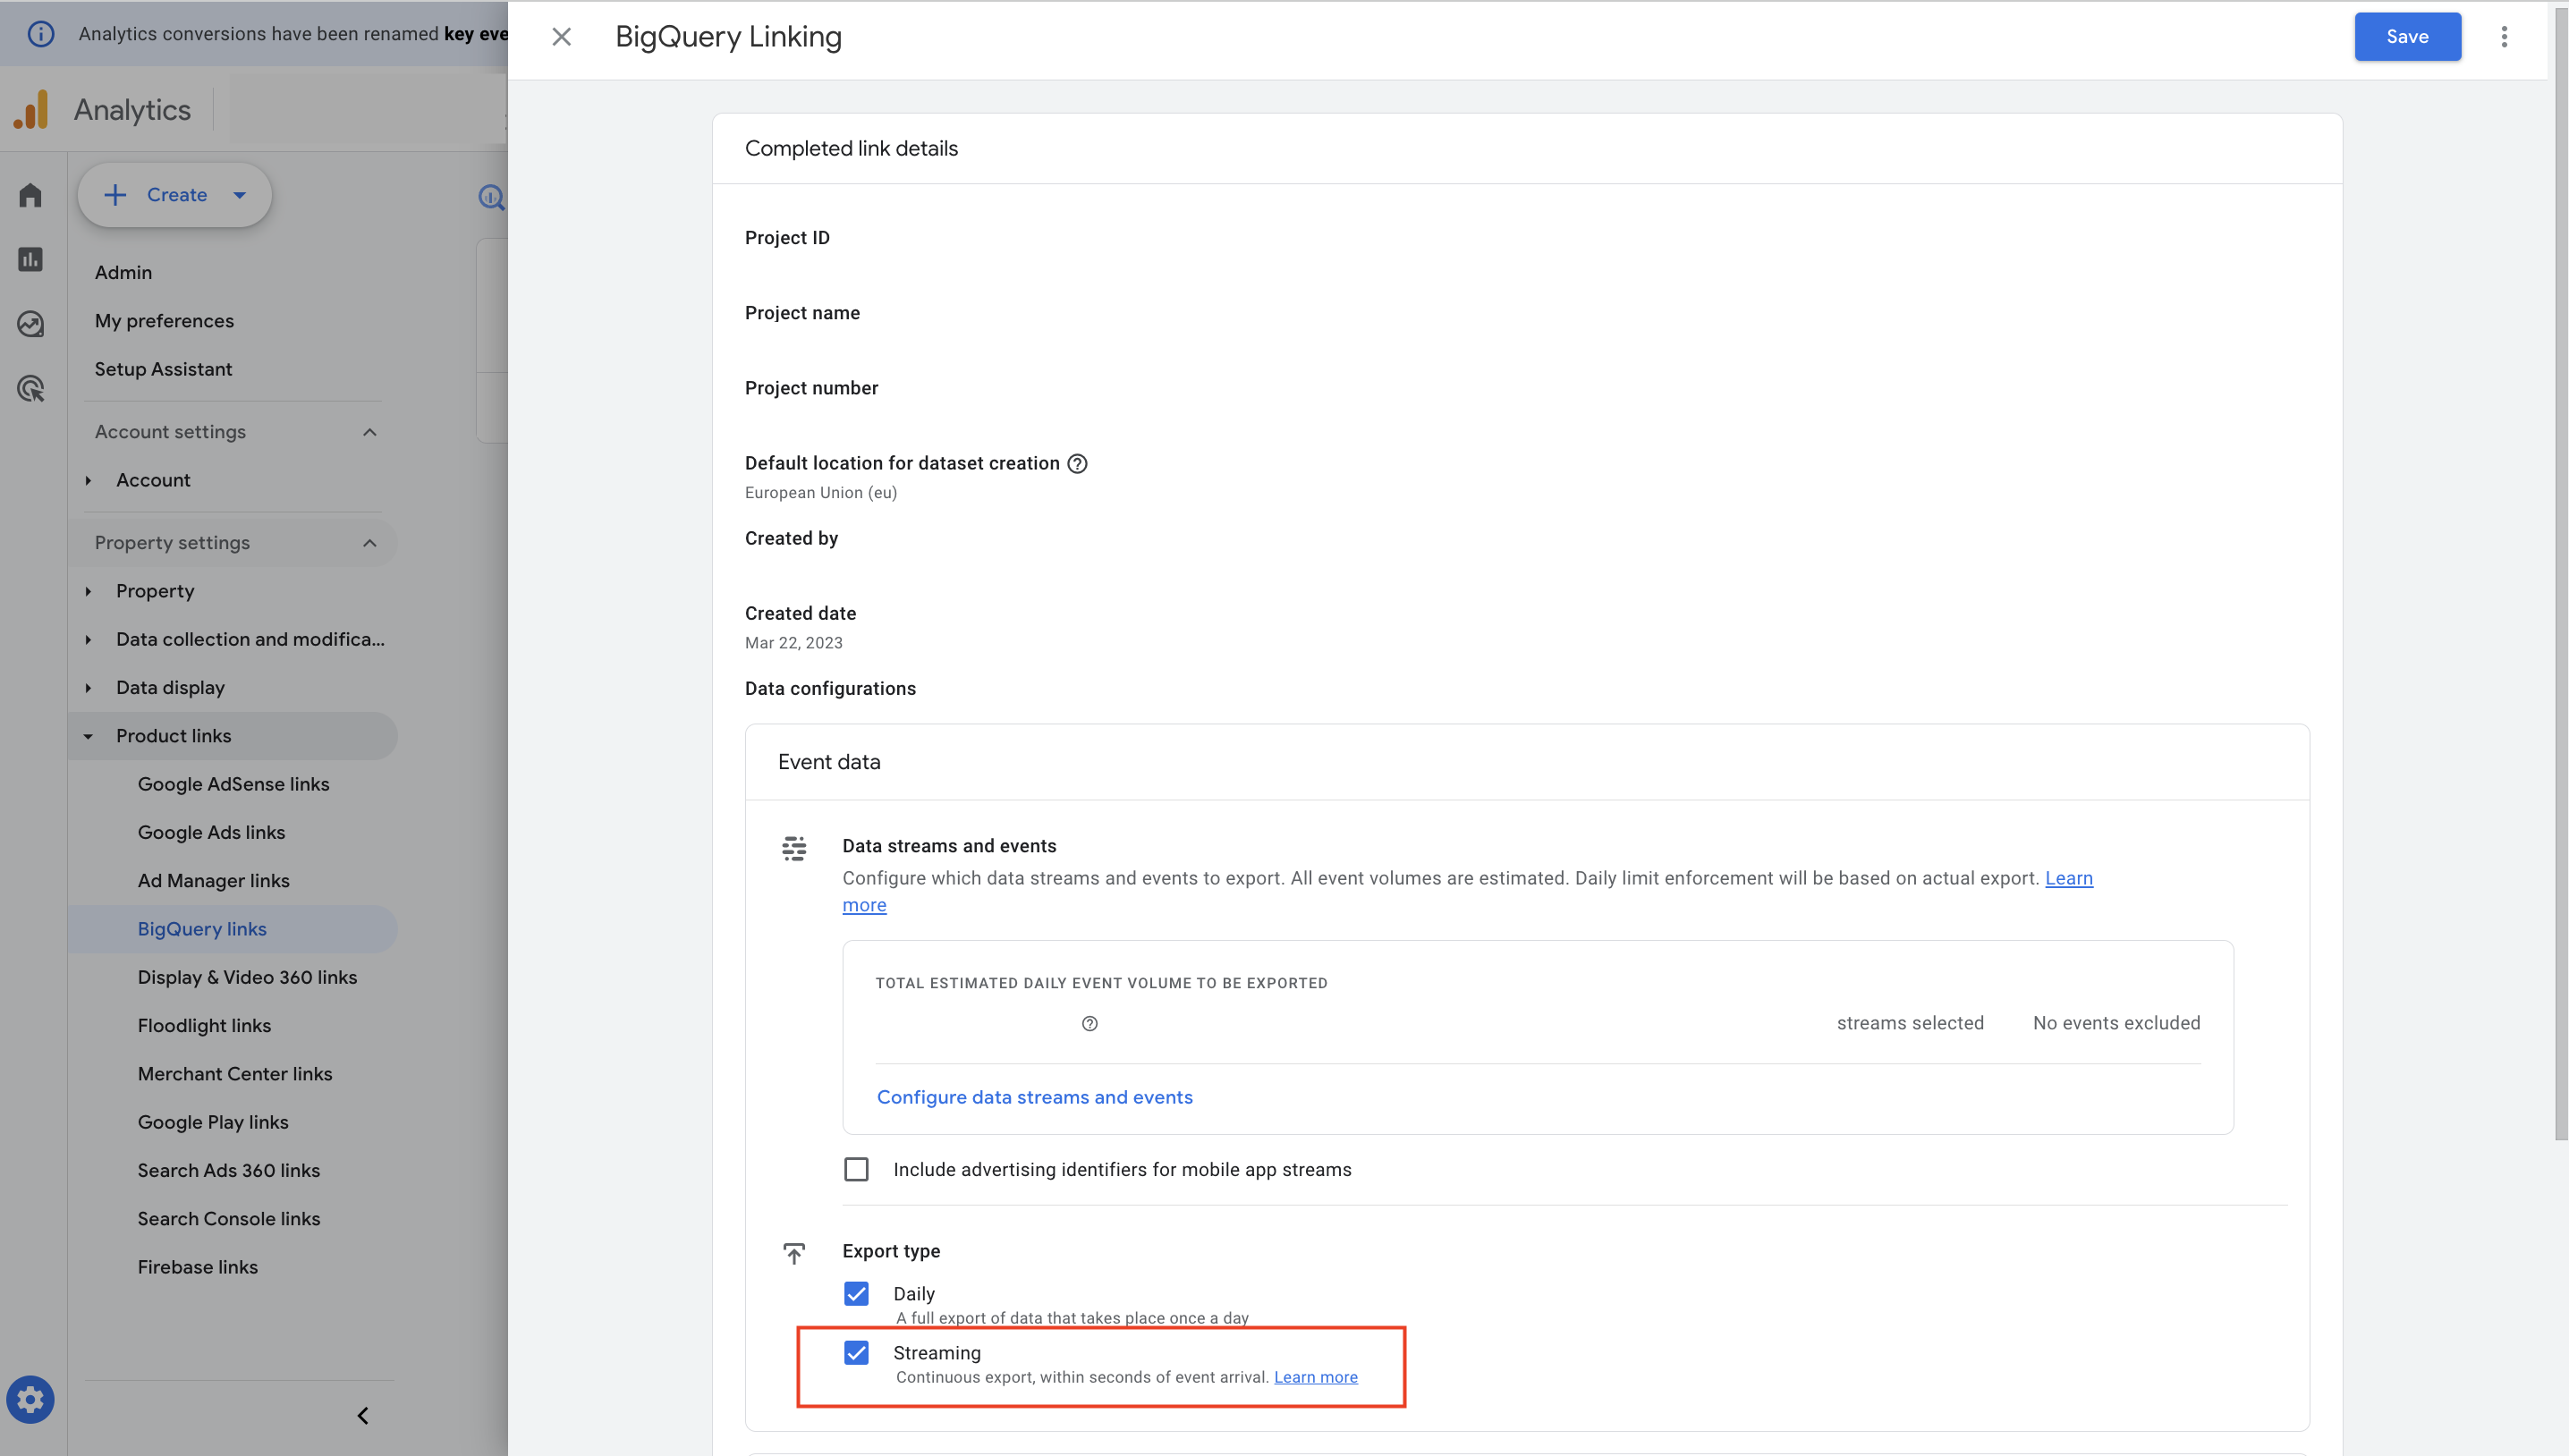The height and width of the screenshot is (1456, 2569).
Task: Click the help icon under total estimated volume
Action: pyautogui.click(x=1090, y=1023)
